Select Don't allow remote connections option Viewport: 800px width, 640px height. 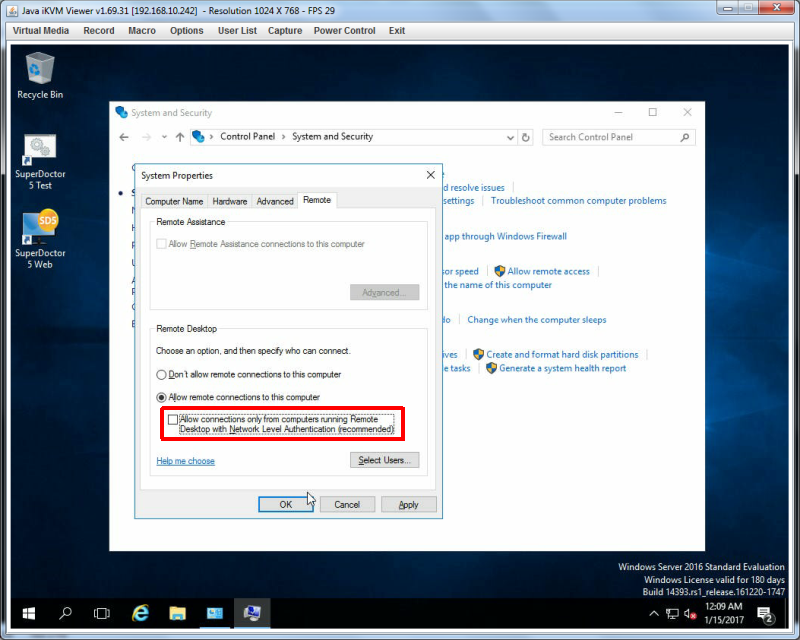coord(161,375)
